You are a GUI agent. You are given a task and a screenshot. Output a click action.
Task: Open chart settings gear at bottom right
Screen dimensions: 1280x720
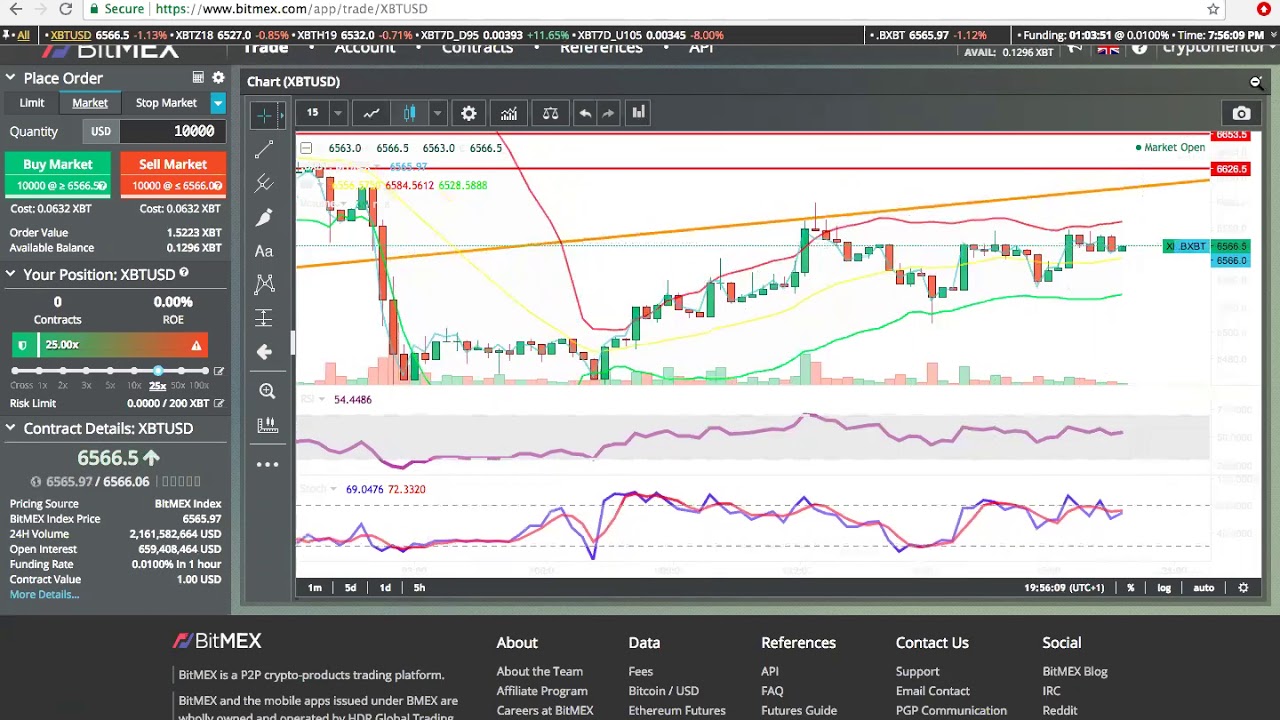[1243, 588]
